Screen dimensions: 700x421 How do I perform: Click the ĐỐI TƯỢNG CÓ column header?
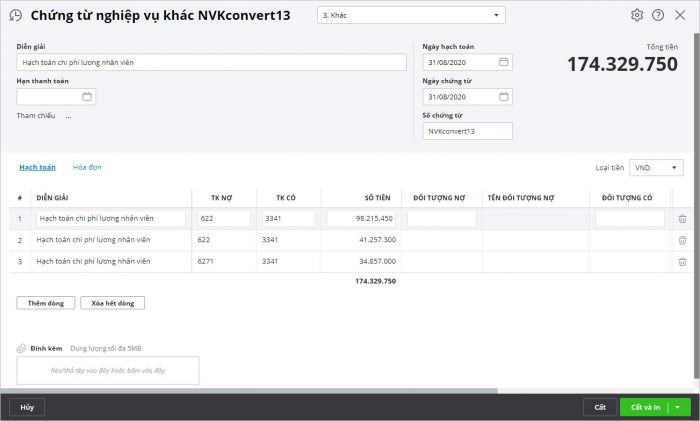[627, 198]
